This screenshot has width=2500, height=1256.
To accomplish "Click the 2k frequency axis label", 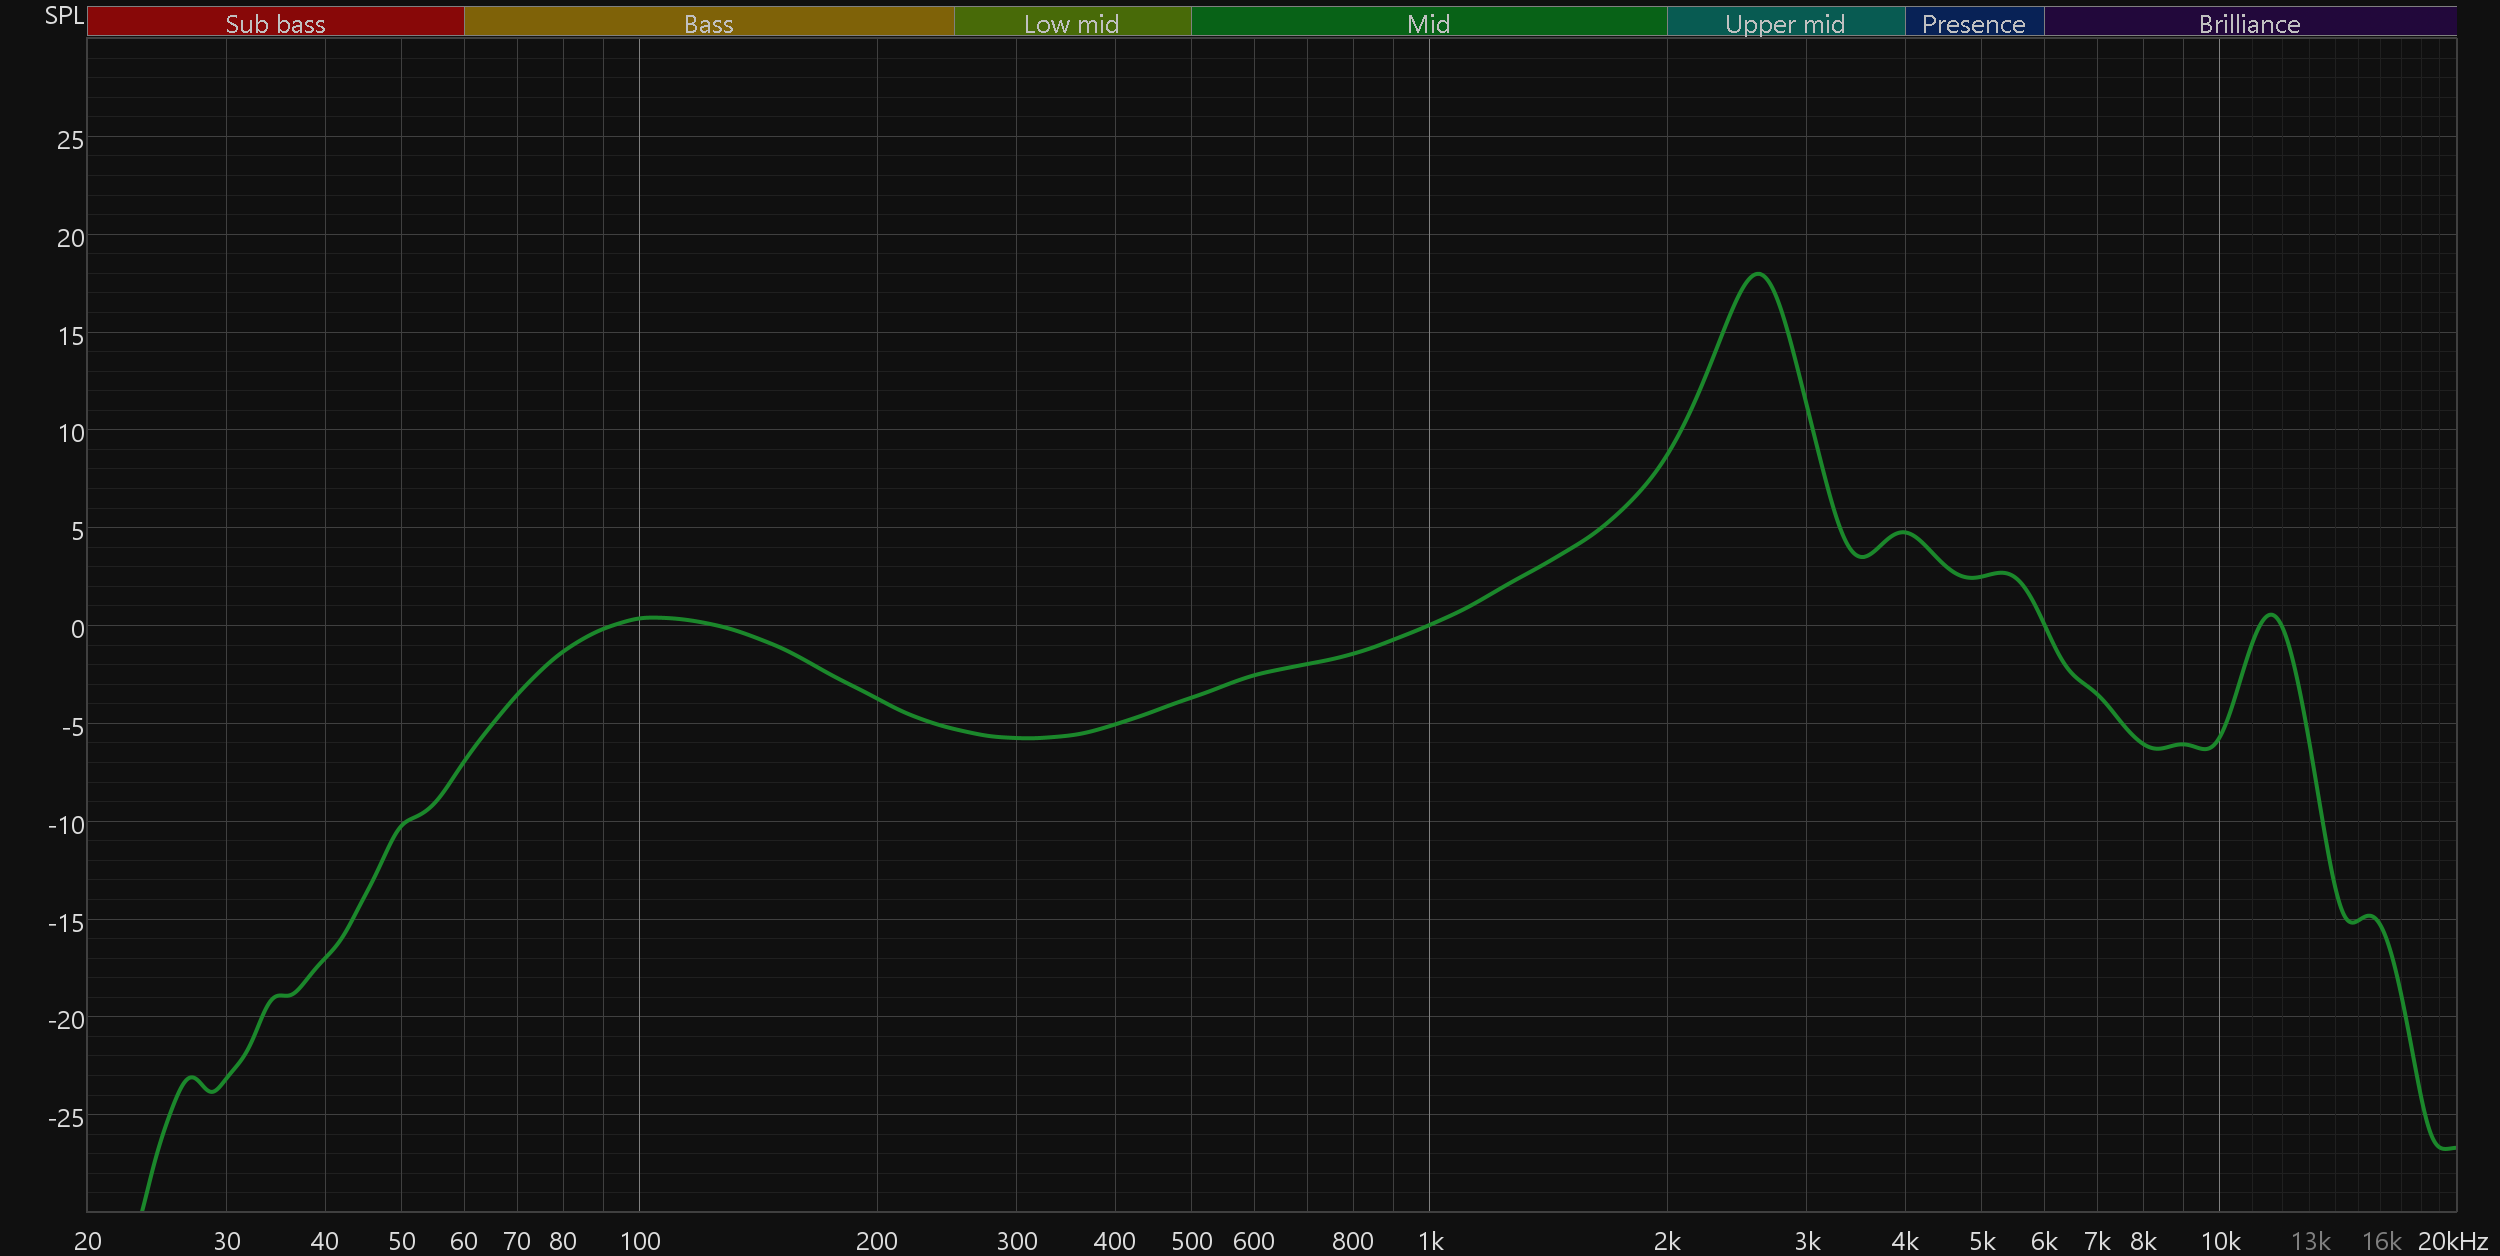I will (1667, 1241).
